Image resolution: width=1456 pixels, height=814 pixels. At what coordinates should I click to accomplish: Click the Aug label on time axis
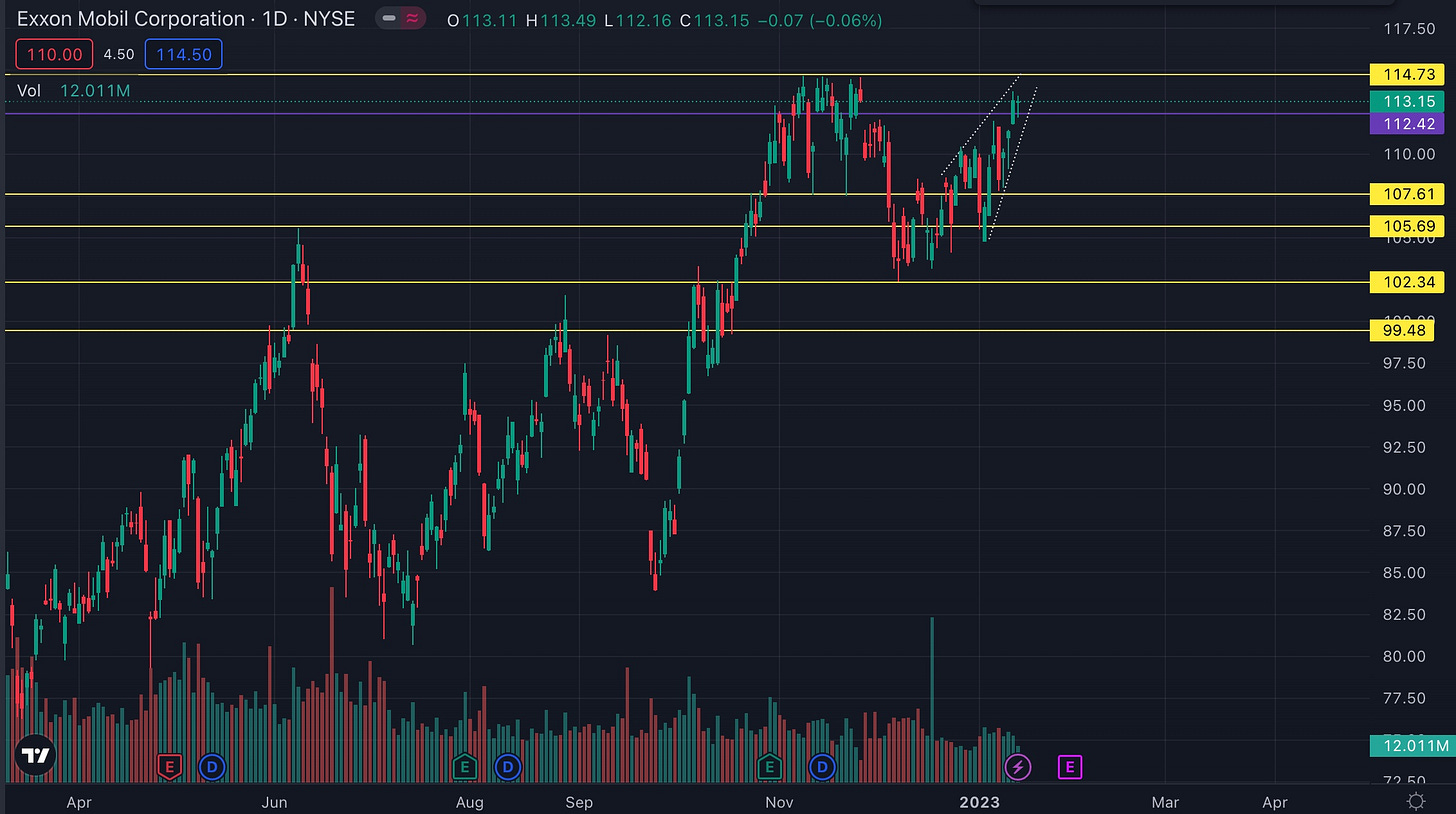click(x=469, y=802)
